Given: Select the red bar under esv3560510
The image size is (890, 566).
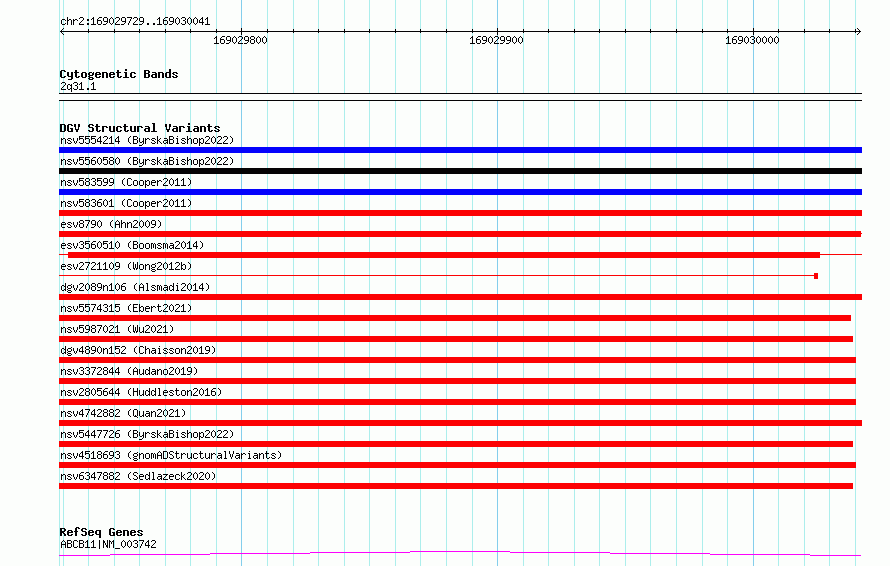Looking at the screenshot, I should [444, 255].
